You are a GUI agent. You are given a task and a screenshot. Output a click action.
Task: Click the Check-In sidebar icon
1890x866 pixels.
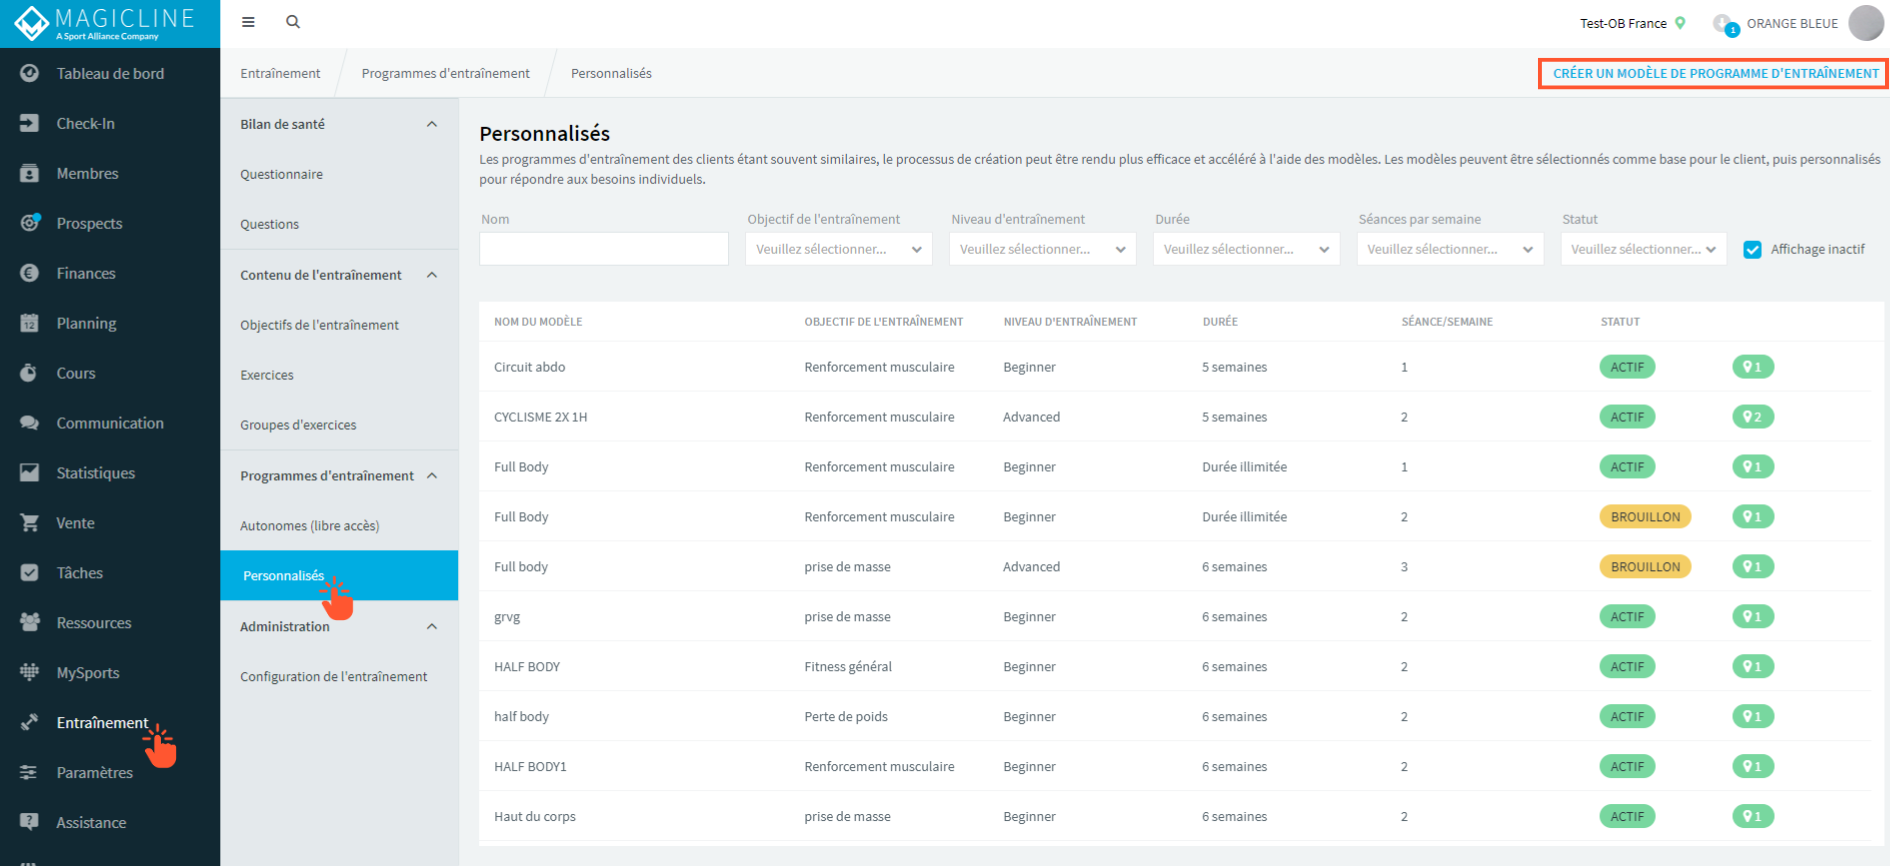(x=30, y=123)
